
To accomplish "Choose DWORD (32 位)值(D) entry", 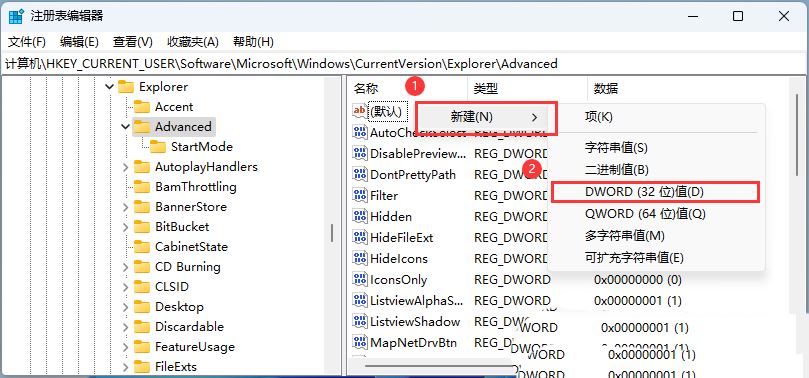I will click(x=656, y=192).
